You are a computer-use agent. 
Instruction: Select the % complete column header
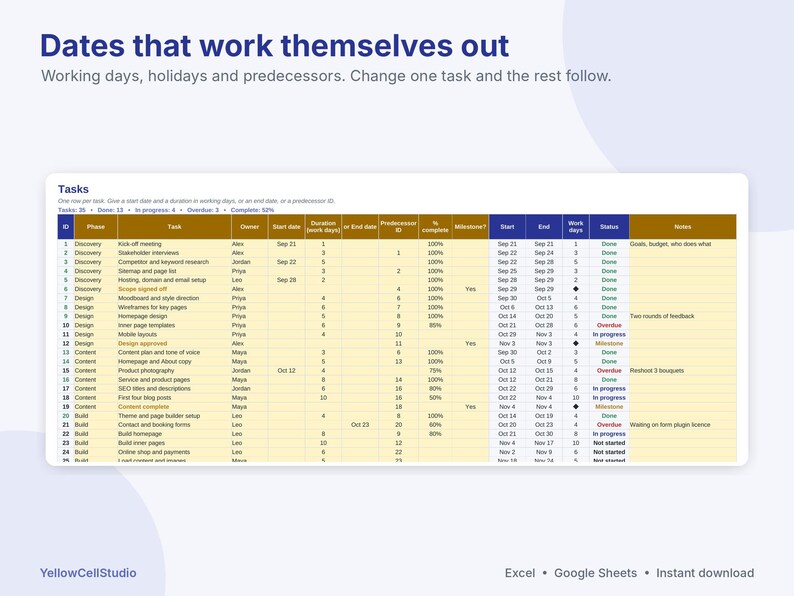click(x=435, y=227)
